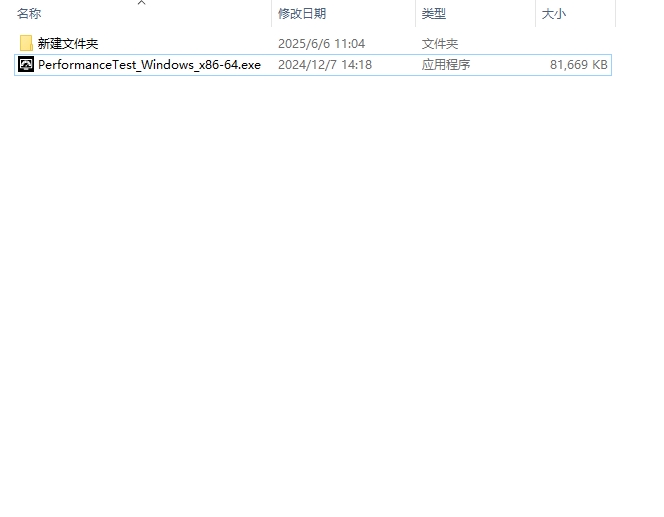Sort files by the 大小 column header
The height and width of the screenshot is (517, 664).
click(553, 14)
